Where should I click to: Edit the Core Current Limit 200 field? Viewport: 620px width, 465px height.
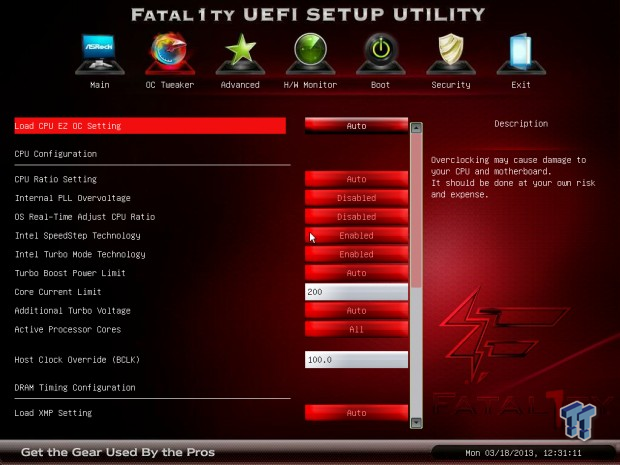coord(356,292)
